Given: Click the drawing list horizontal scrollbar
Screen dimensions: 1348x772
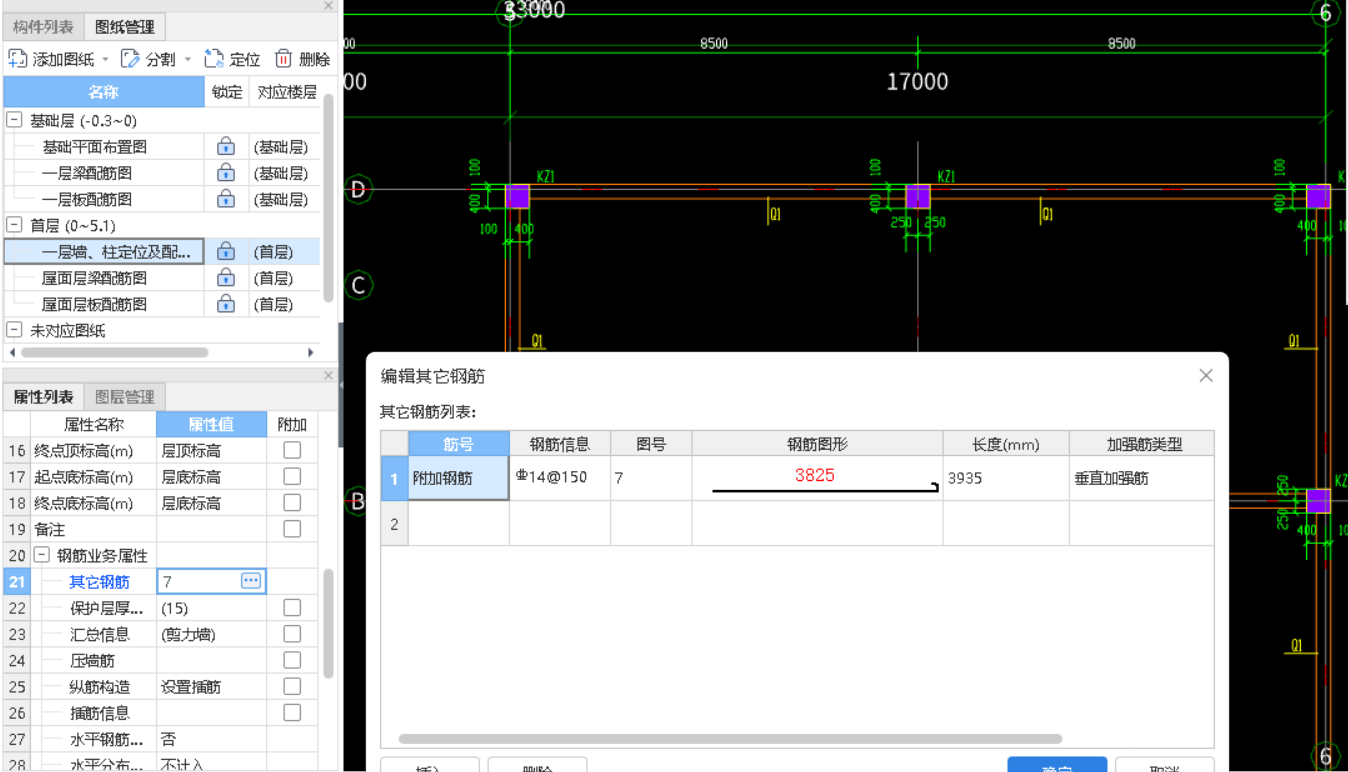Looking at the screenshot, I should pos(114,352).
